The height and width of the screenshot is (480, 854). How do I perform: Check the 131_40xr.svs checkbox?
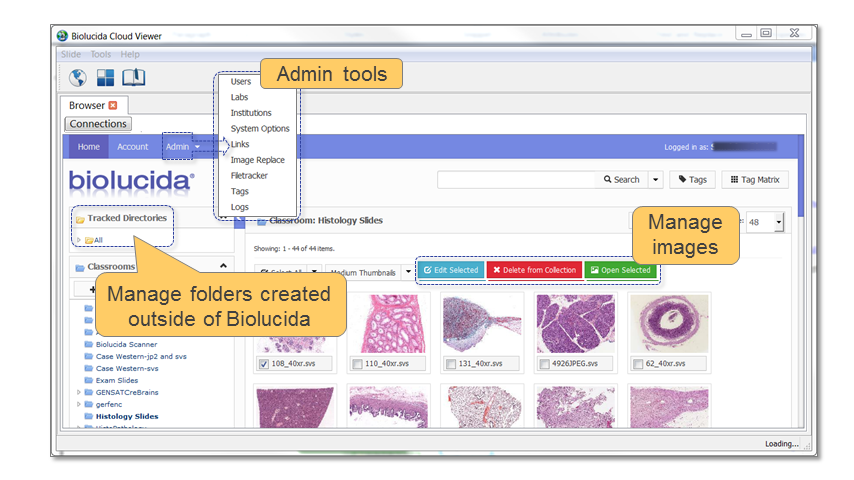coord(451,364)
